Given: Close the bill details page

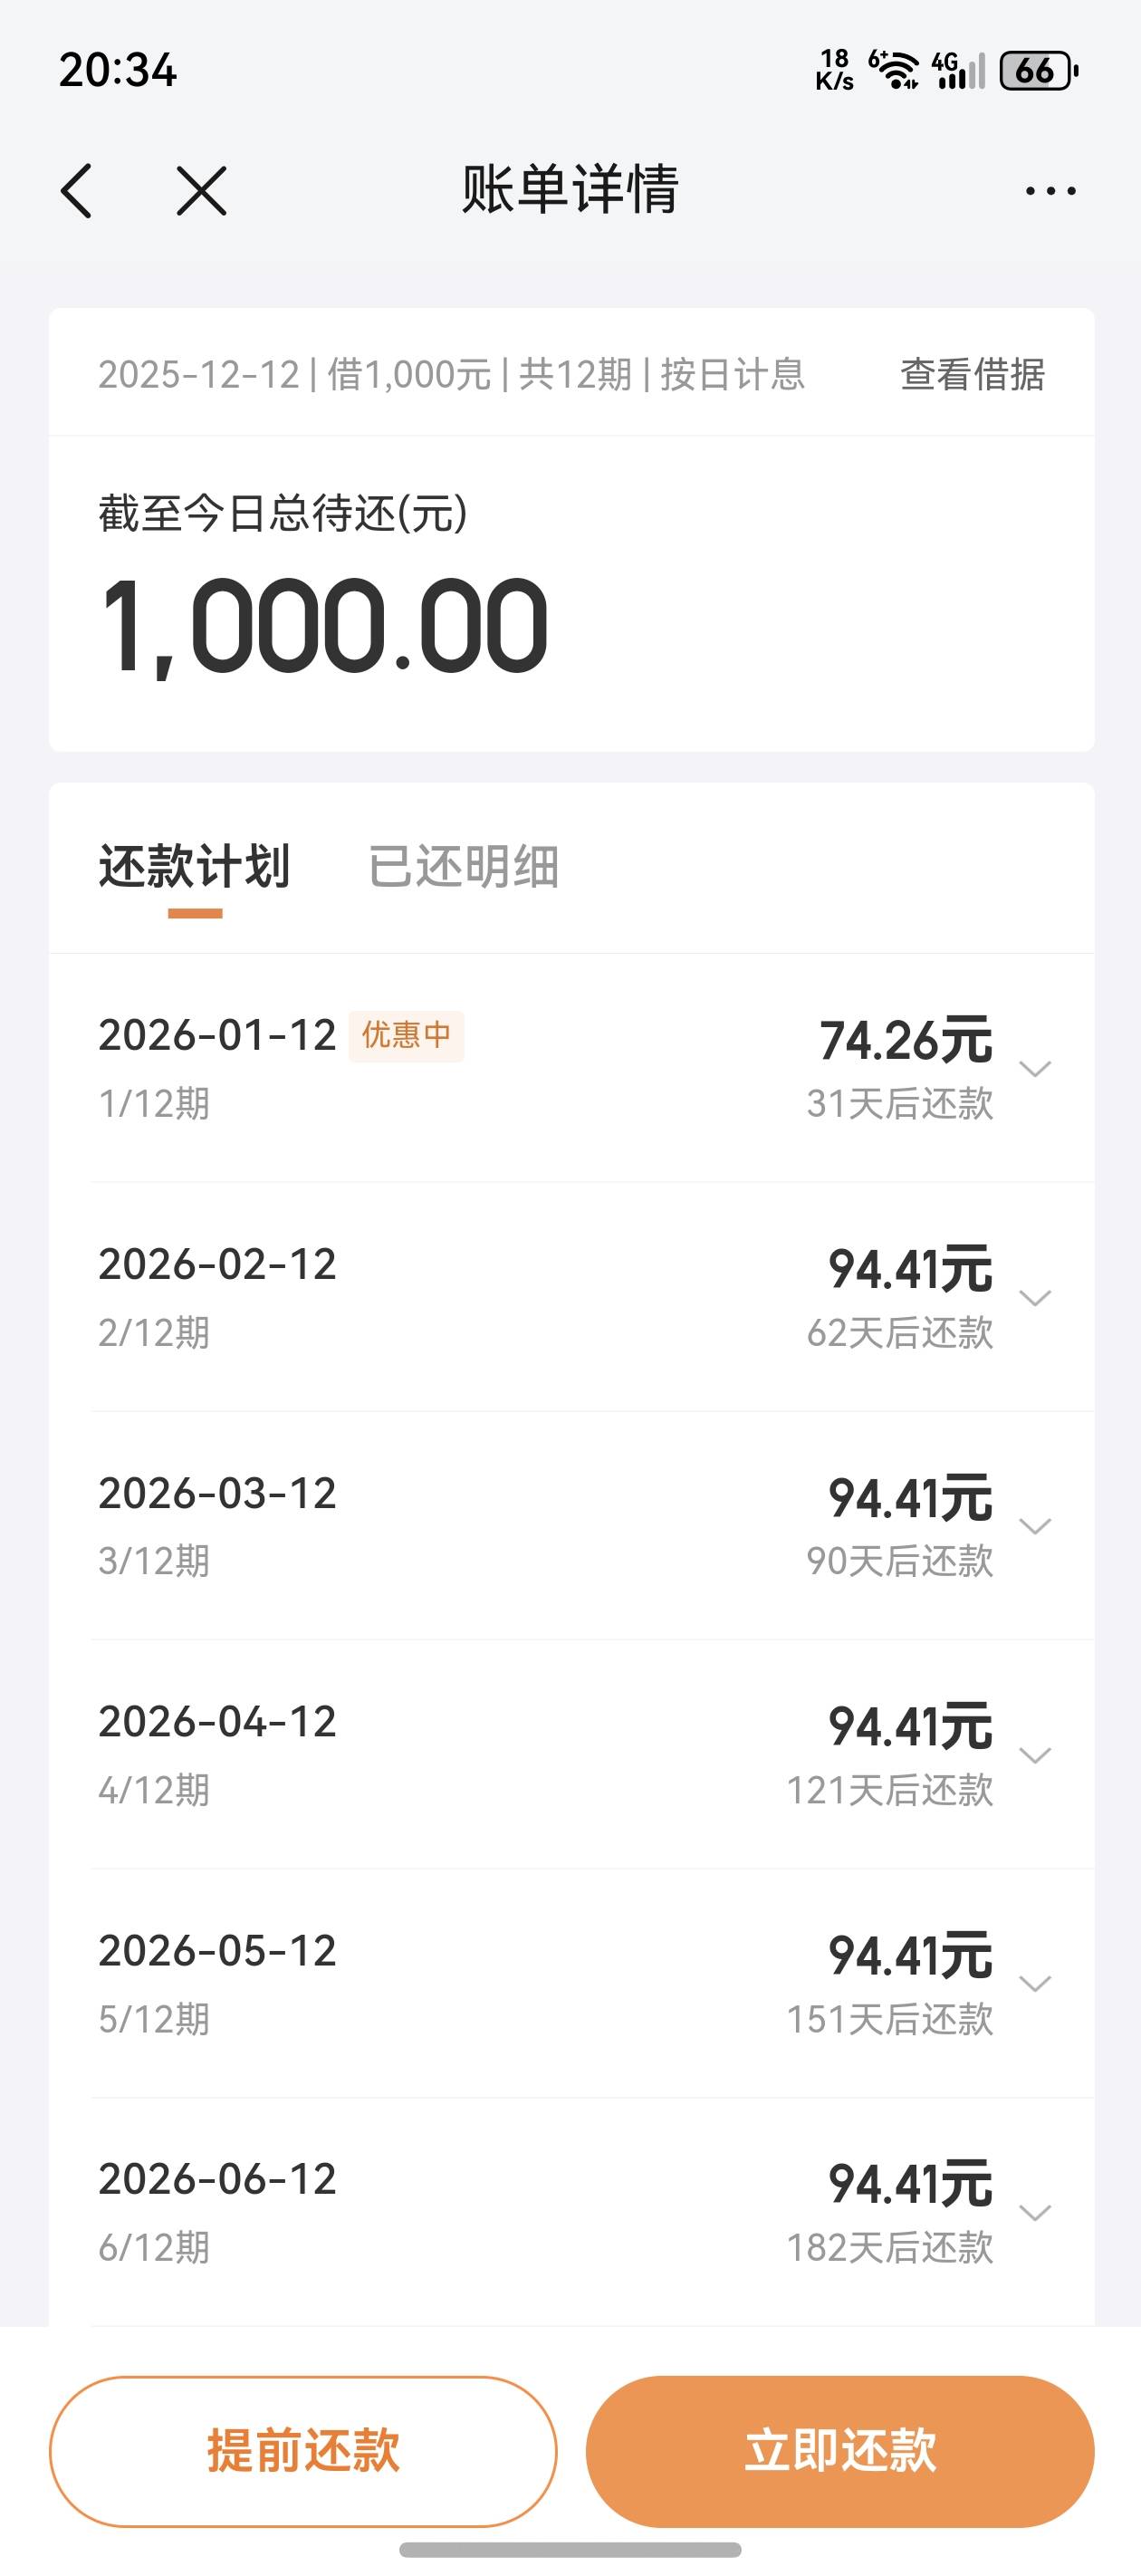Looking at the screenshot, I should click(201, 191).
